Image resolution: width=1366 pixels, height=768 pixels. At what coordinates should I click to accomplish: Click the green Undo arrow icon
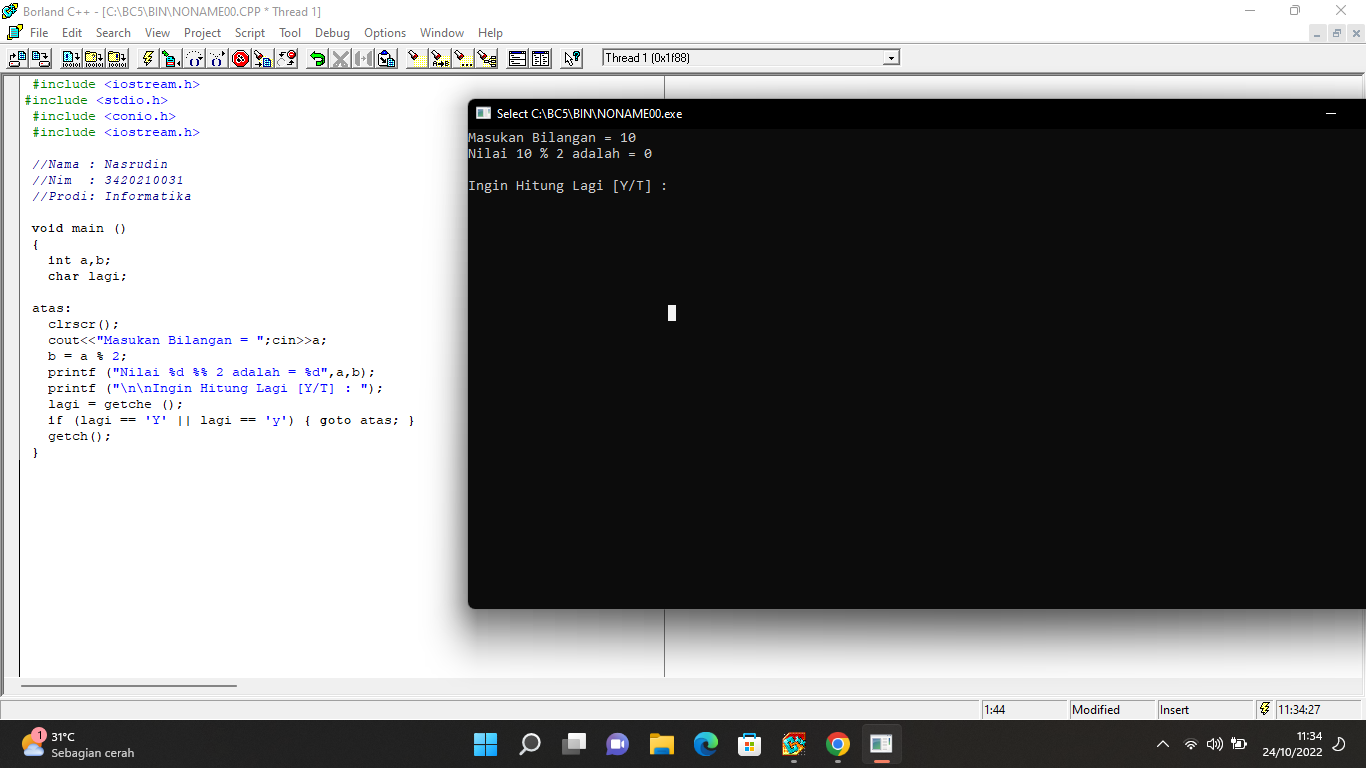click(x=318, y=58)
